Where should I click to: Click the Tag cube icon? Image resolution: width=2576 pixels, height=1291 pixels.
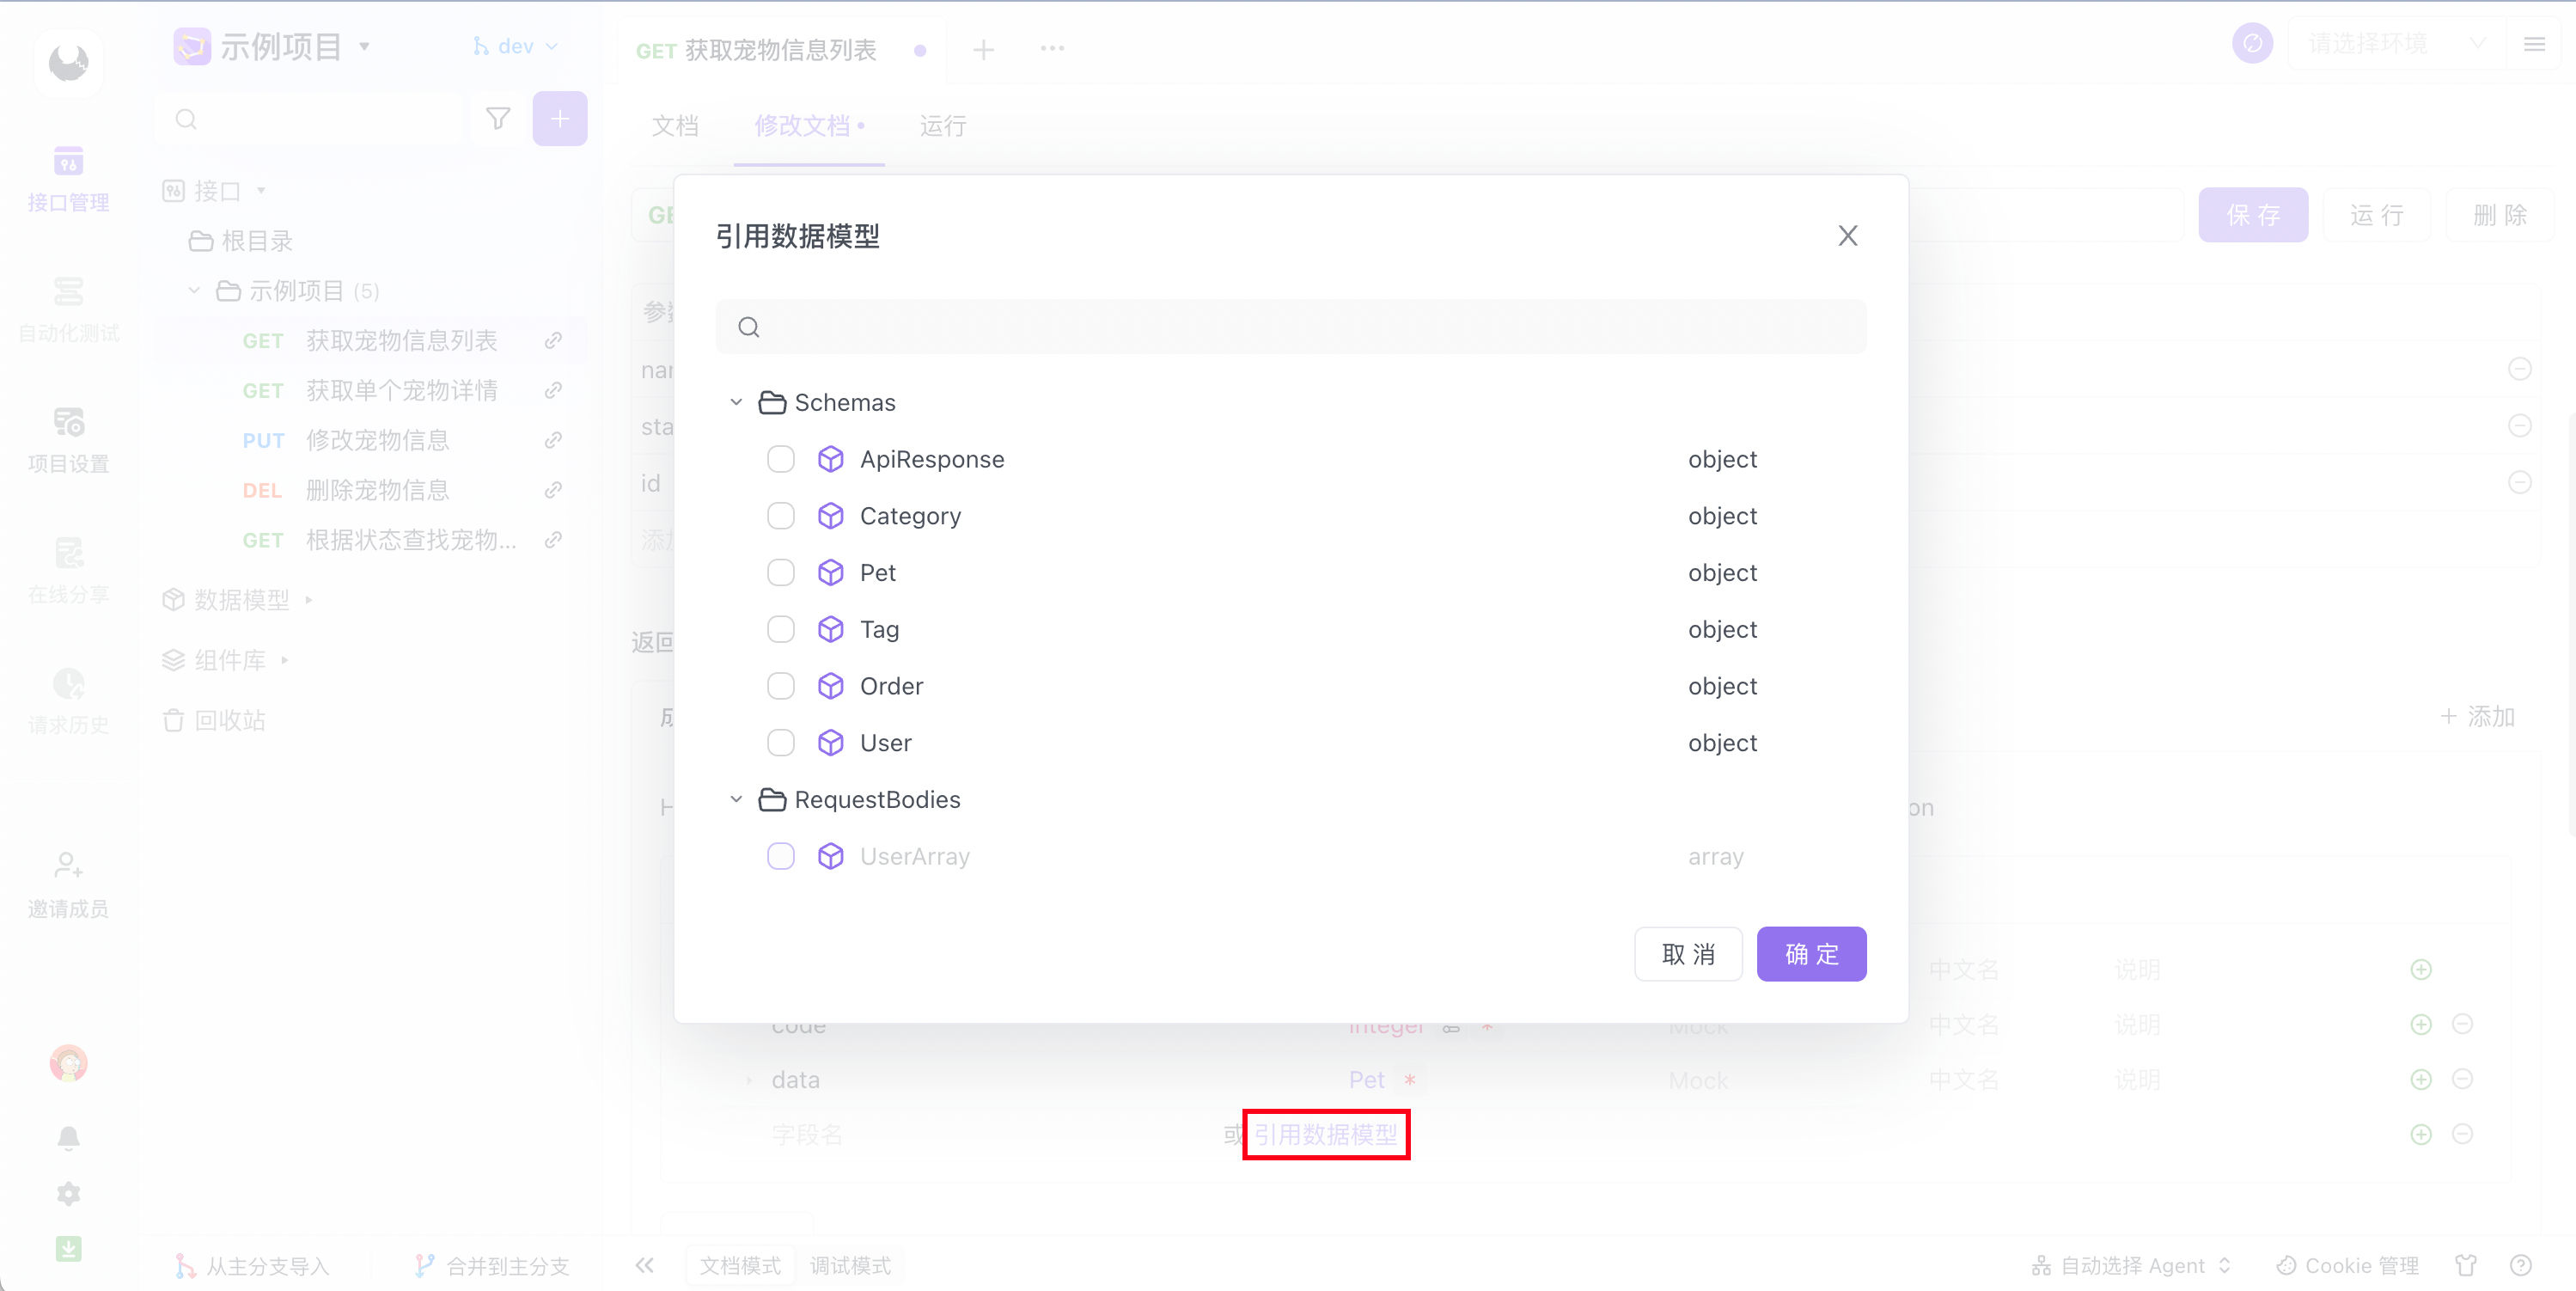click(830, 629)
